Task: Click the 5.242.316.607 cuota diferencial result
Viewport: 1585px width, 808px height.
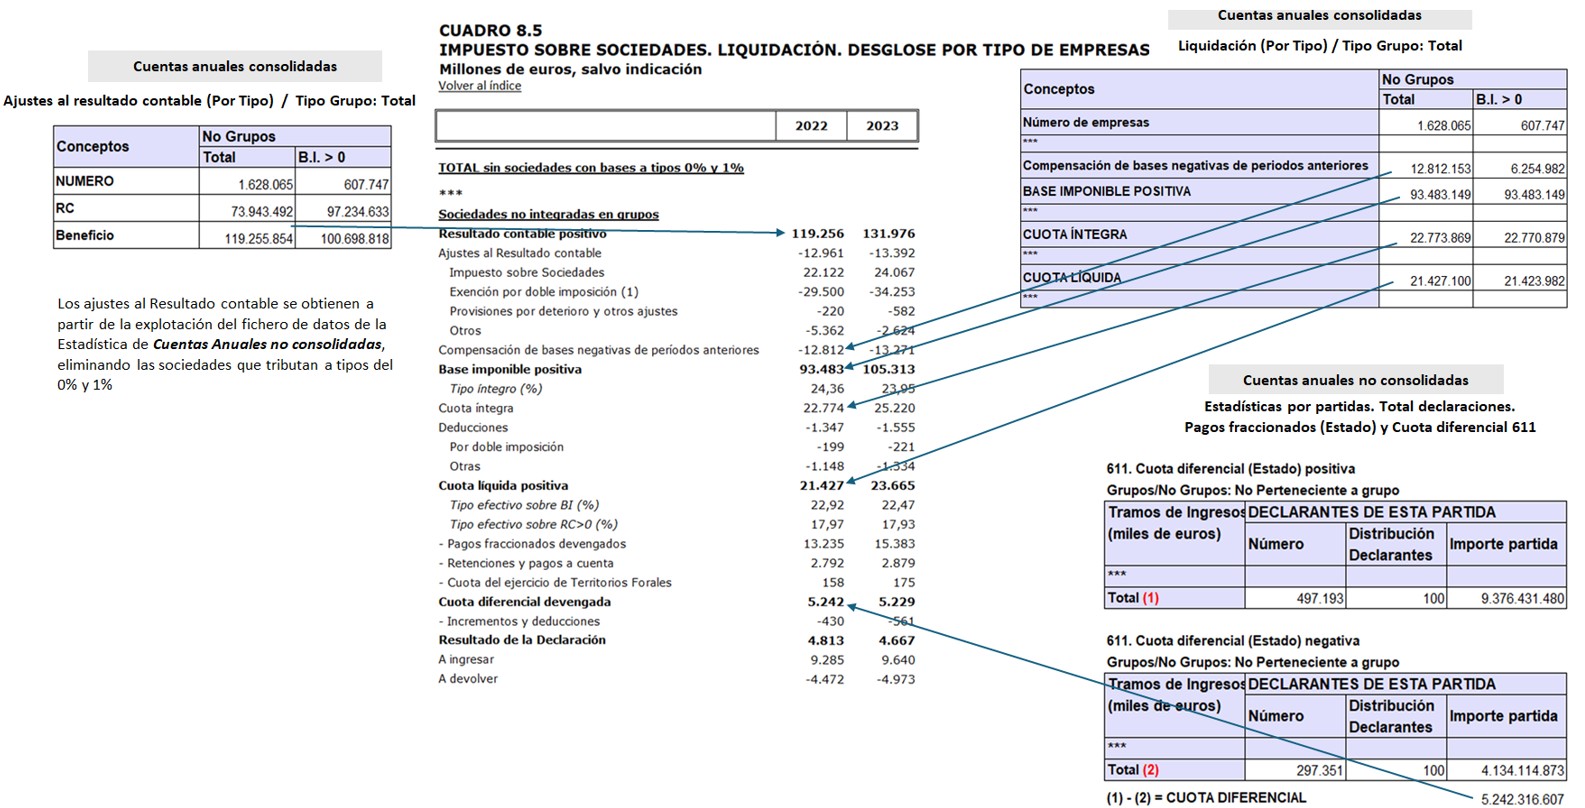Action: click(1522, 799)
